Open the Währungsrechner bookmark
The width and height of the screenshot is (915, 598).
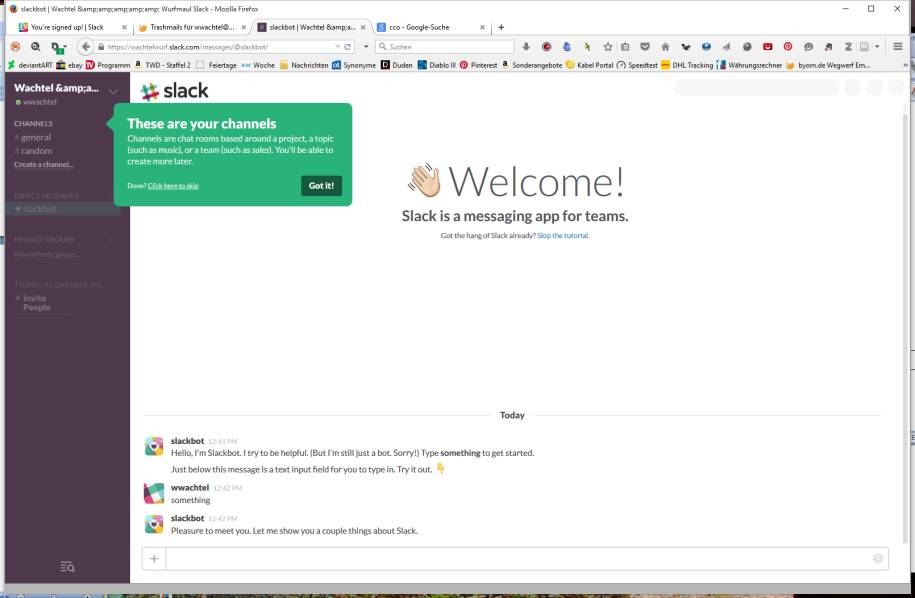(x=749, y=65)
